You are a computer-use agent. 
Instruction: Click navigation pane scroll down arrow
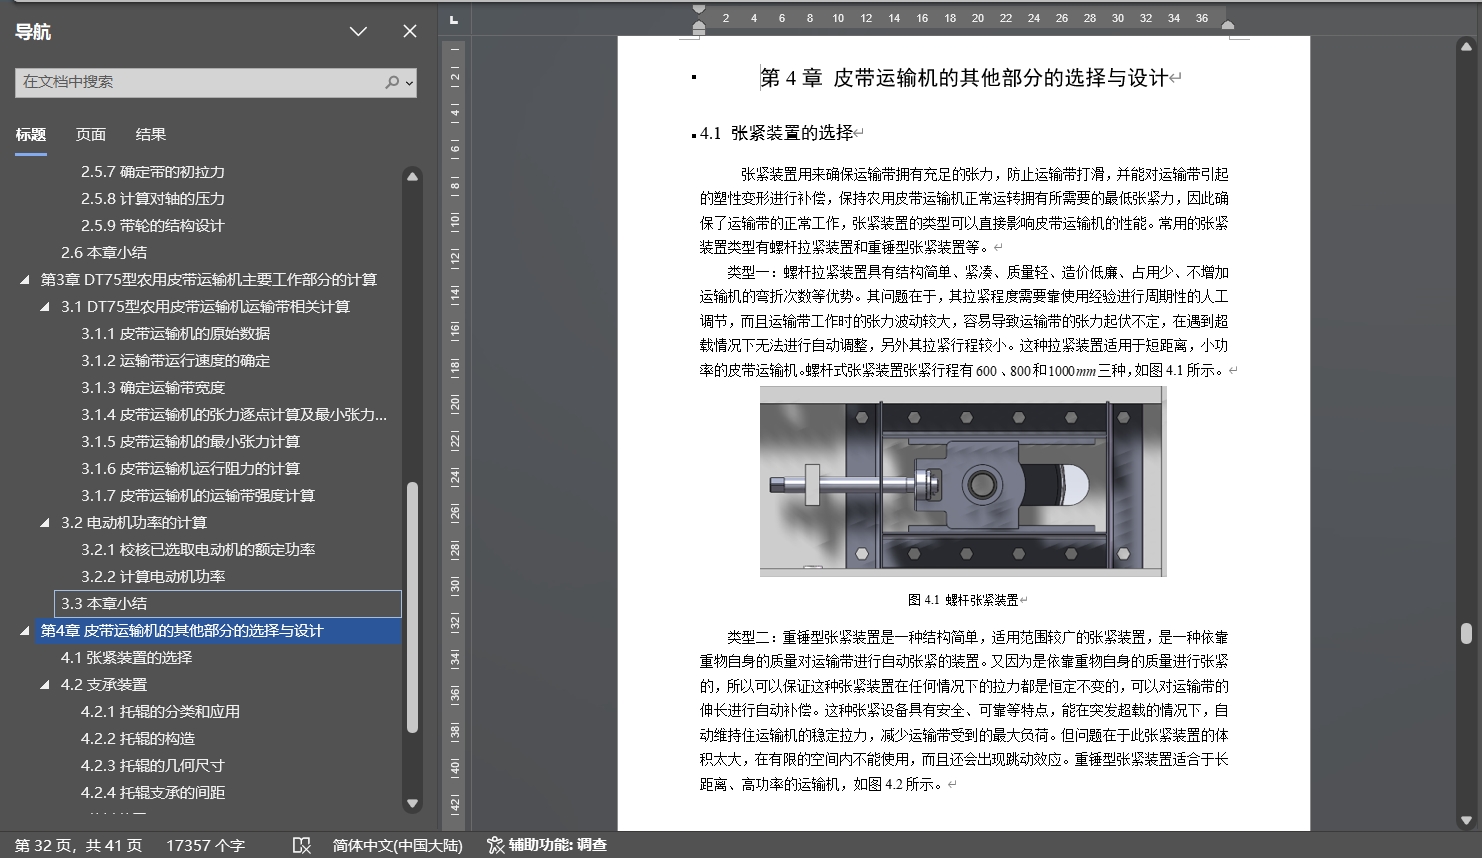412,803
